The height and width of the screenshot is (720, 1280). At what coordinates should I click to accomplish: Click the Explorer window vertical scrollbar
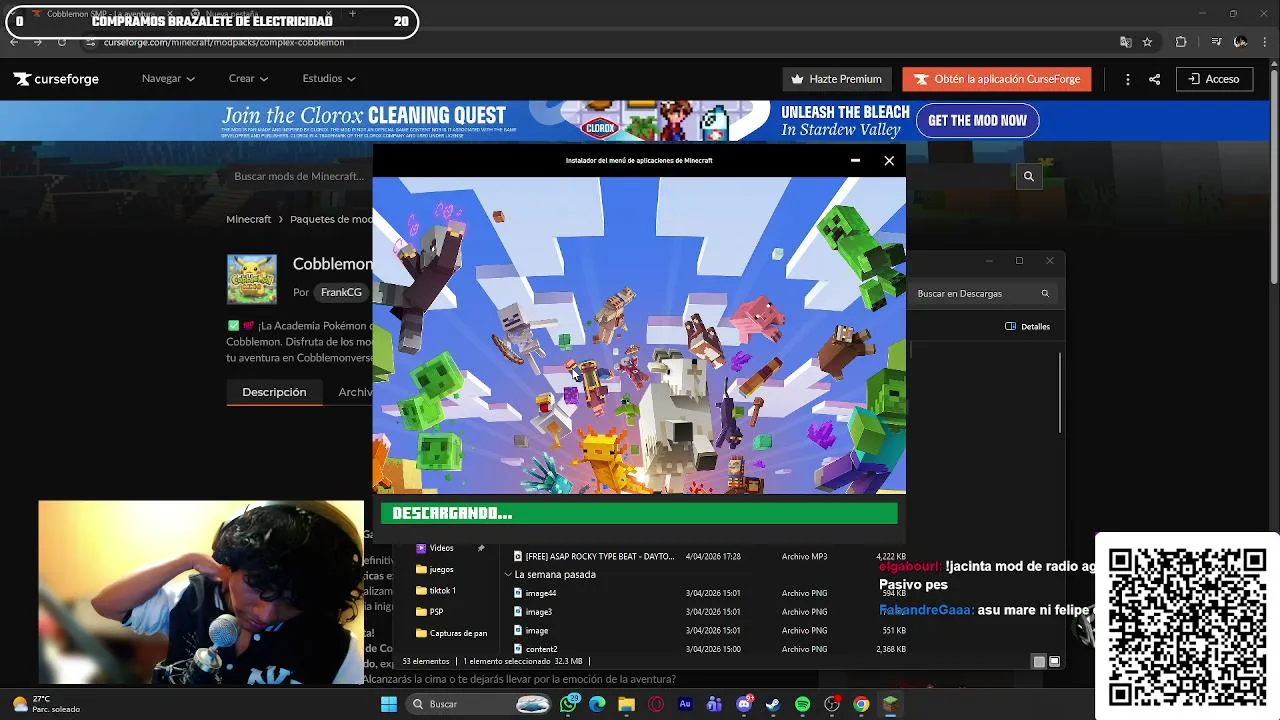1060,392
